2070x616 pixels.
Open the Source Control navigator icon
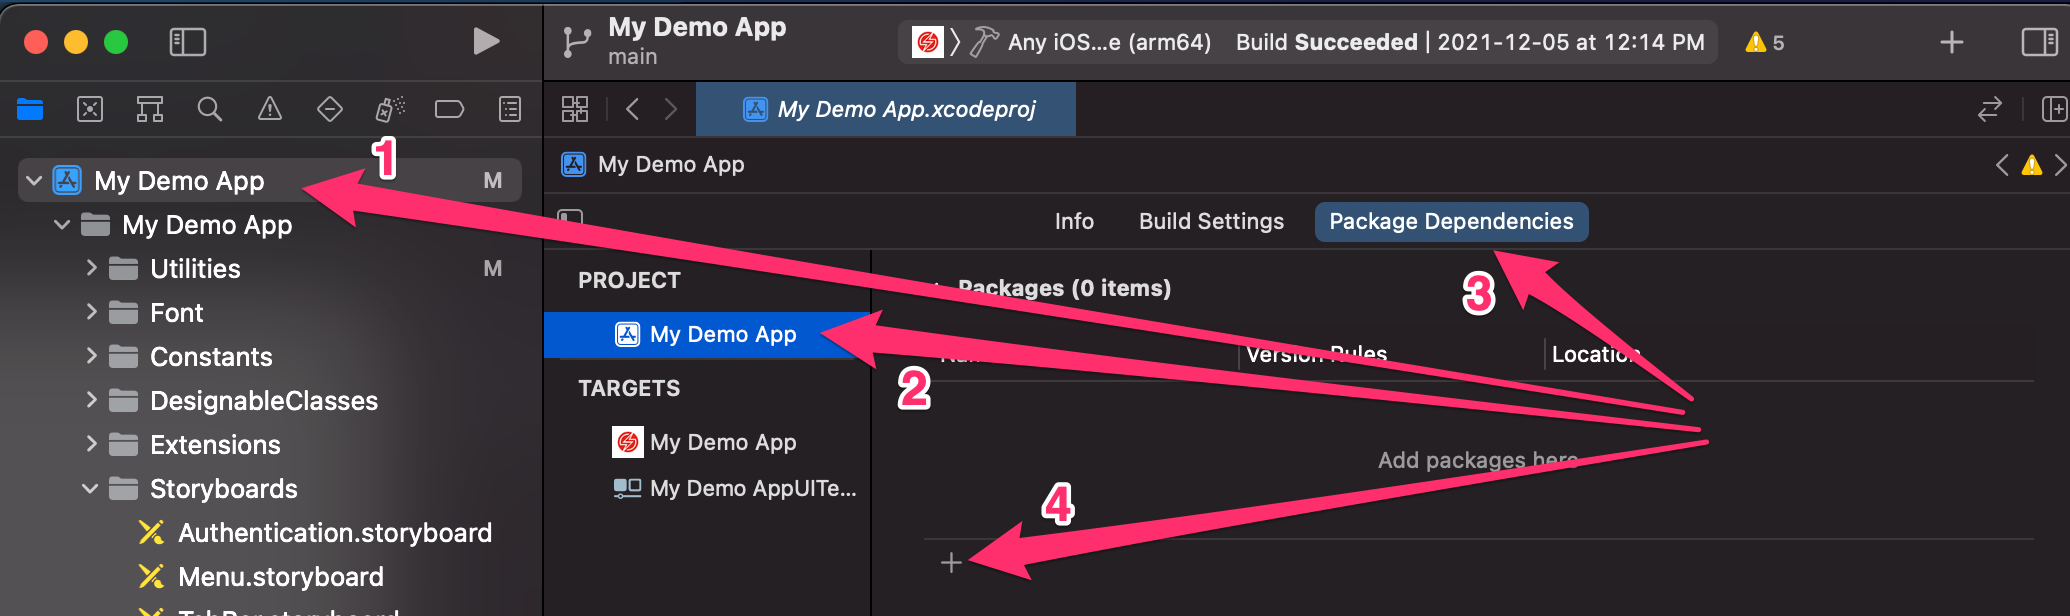pyautogui.click(x=90, y=109)
